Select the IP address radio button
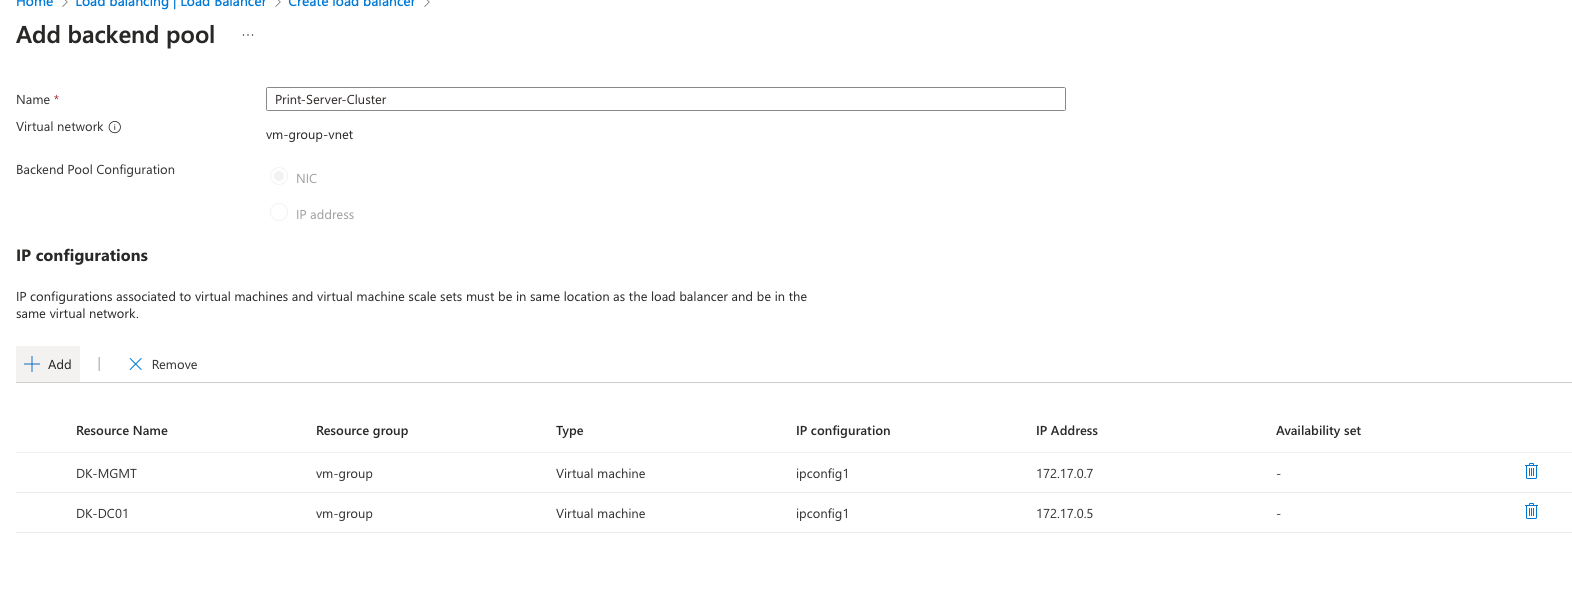 [279, 213]
